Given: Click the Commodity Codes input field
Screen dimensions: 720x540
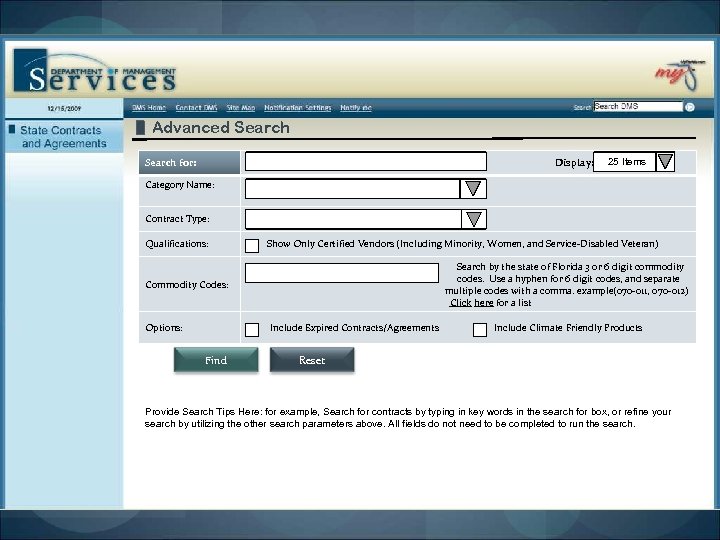Looking at the screenshot, I should tap(342, 273).
